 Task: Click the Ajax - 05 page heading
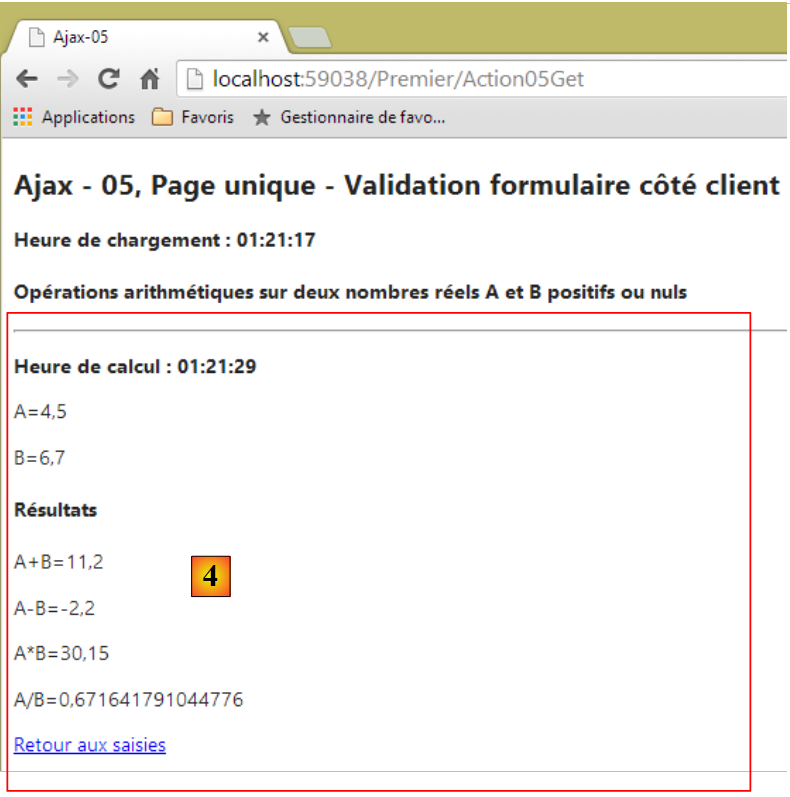[x=396, y=185]
